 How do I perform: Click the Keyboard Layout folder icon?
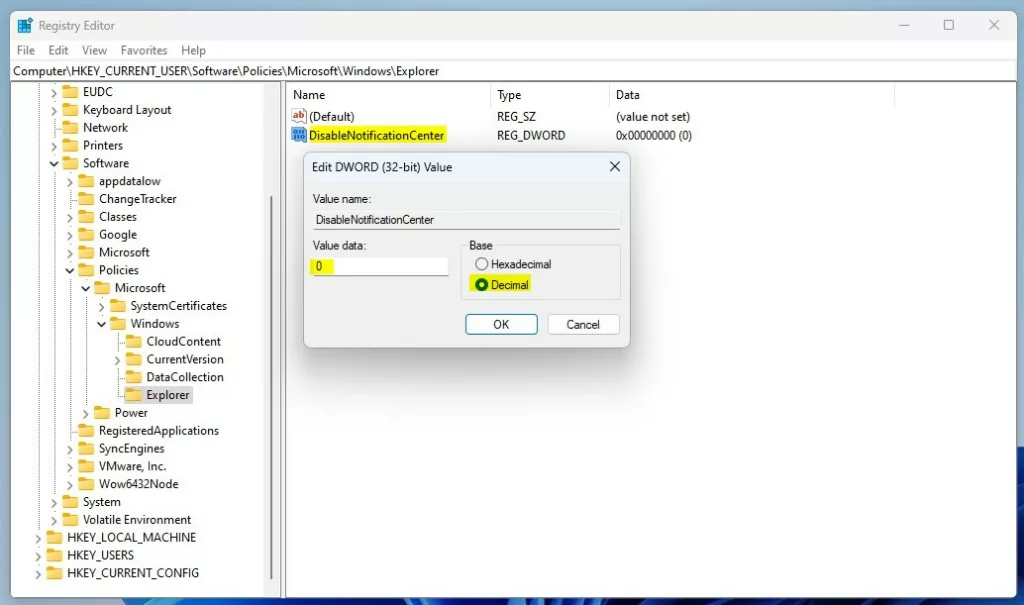point(70,110)
